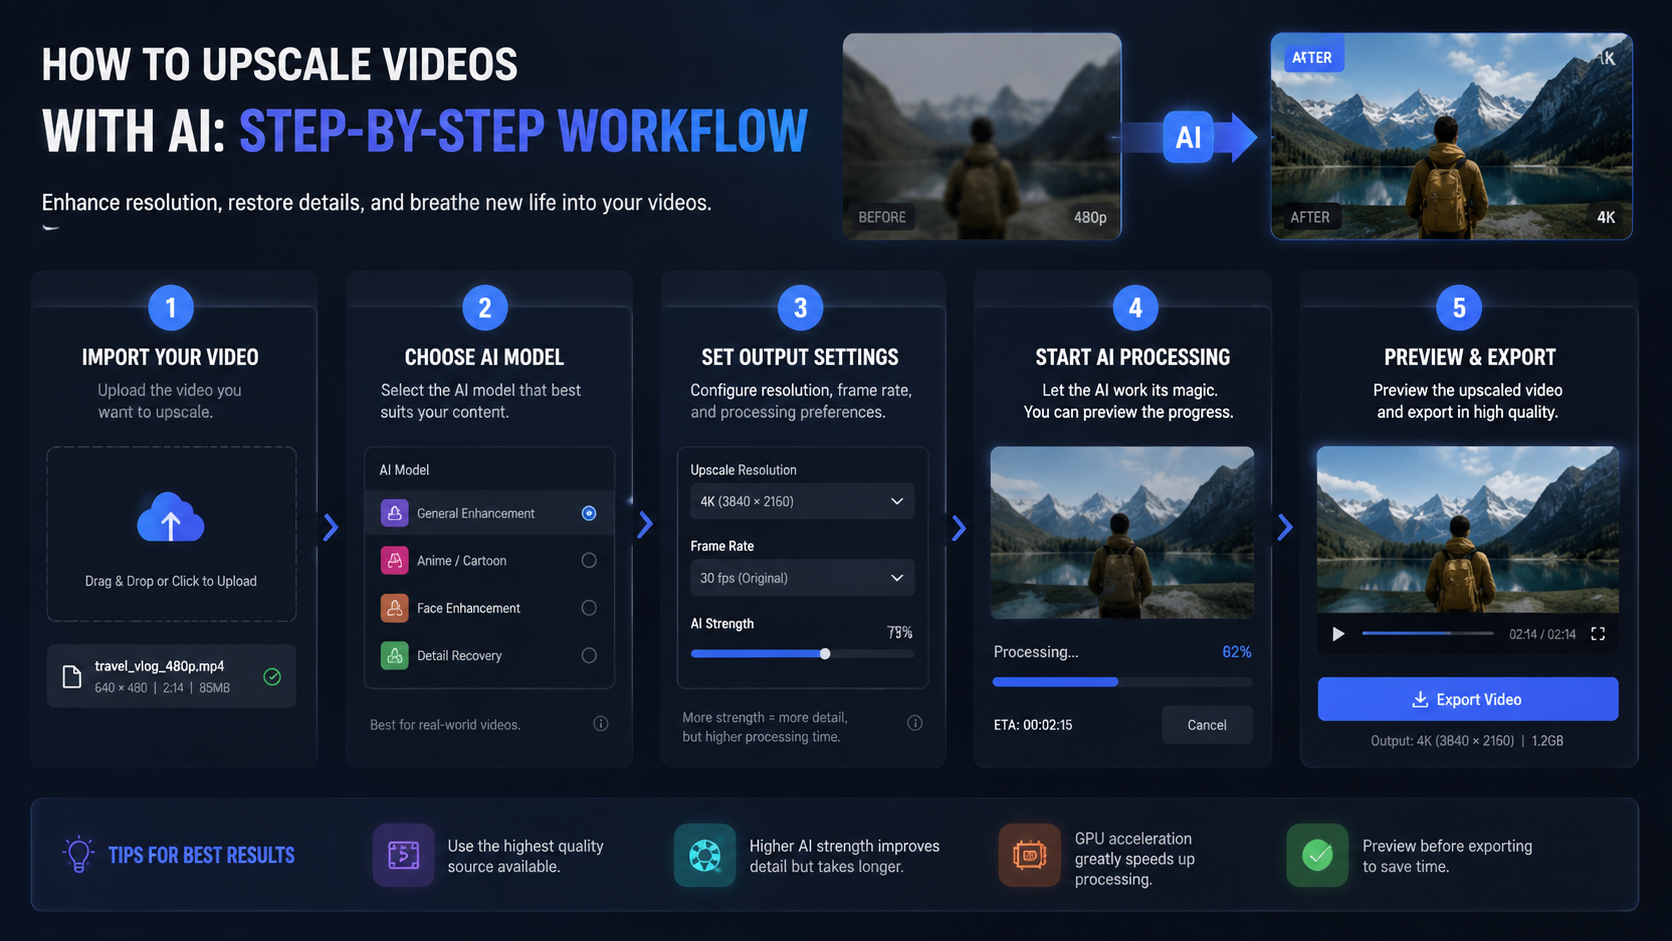
Task: Click the 'ETA: 00:02:15' text
Action: pos(1033,725)
